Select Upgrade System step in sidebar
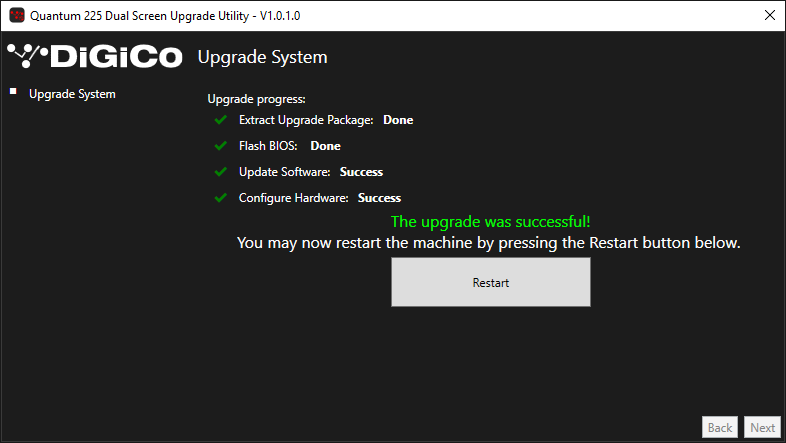The image size is (786, 443). click(x=72, y=94)
